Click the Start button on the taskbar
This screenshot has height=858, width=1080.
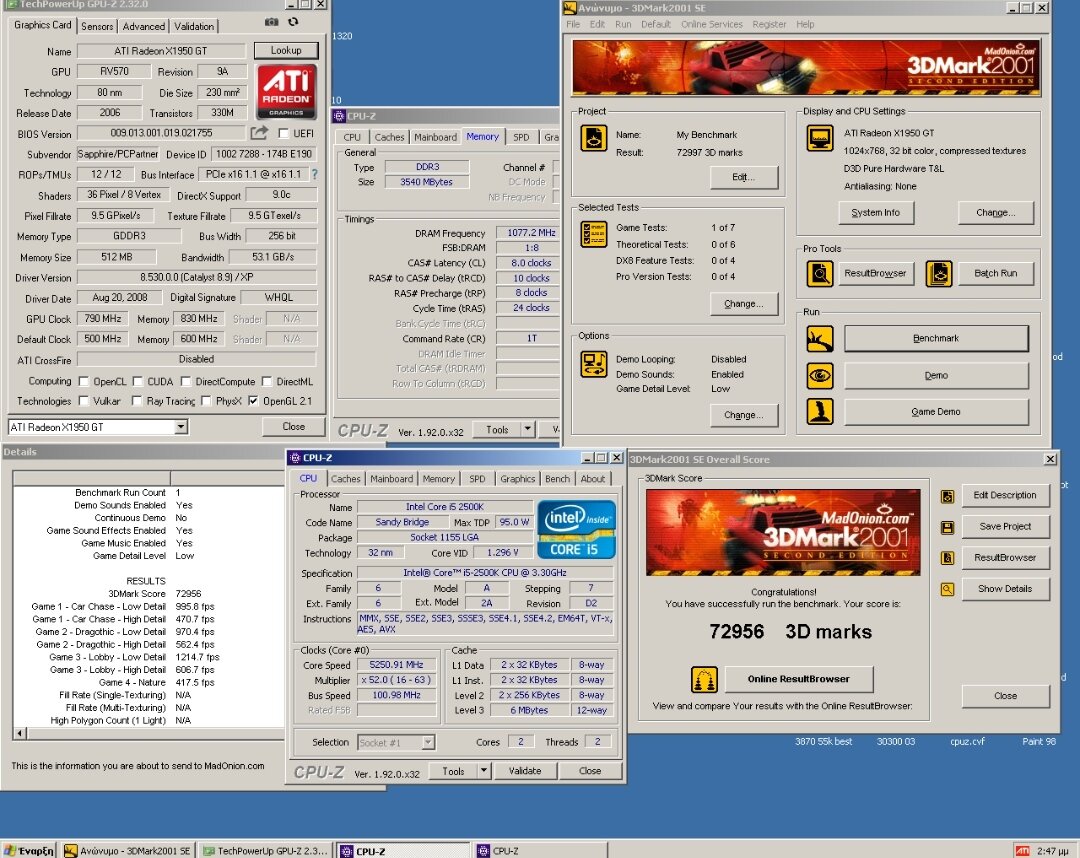(28, 850)
